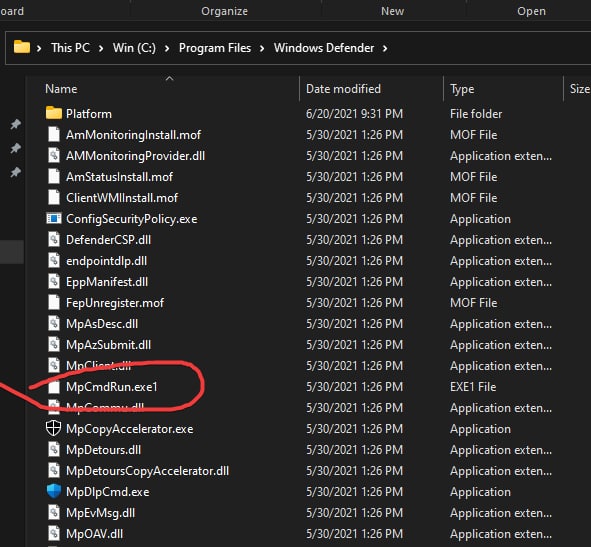Expand chevron after Win (C:) breadcrumb
Screen dimensions: 591x547
pyautogui.click(x=167, y=48)
